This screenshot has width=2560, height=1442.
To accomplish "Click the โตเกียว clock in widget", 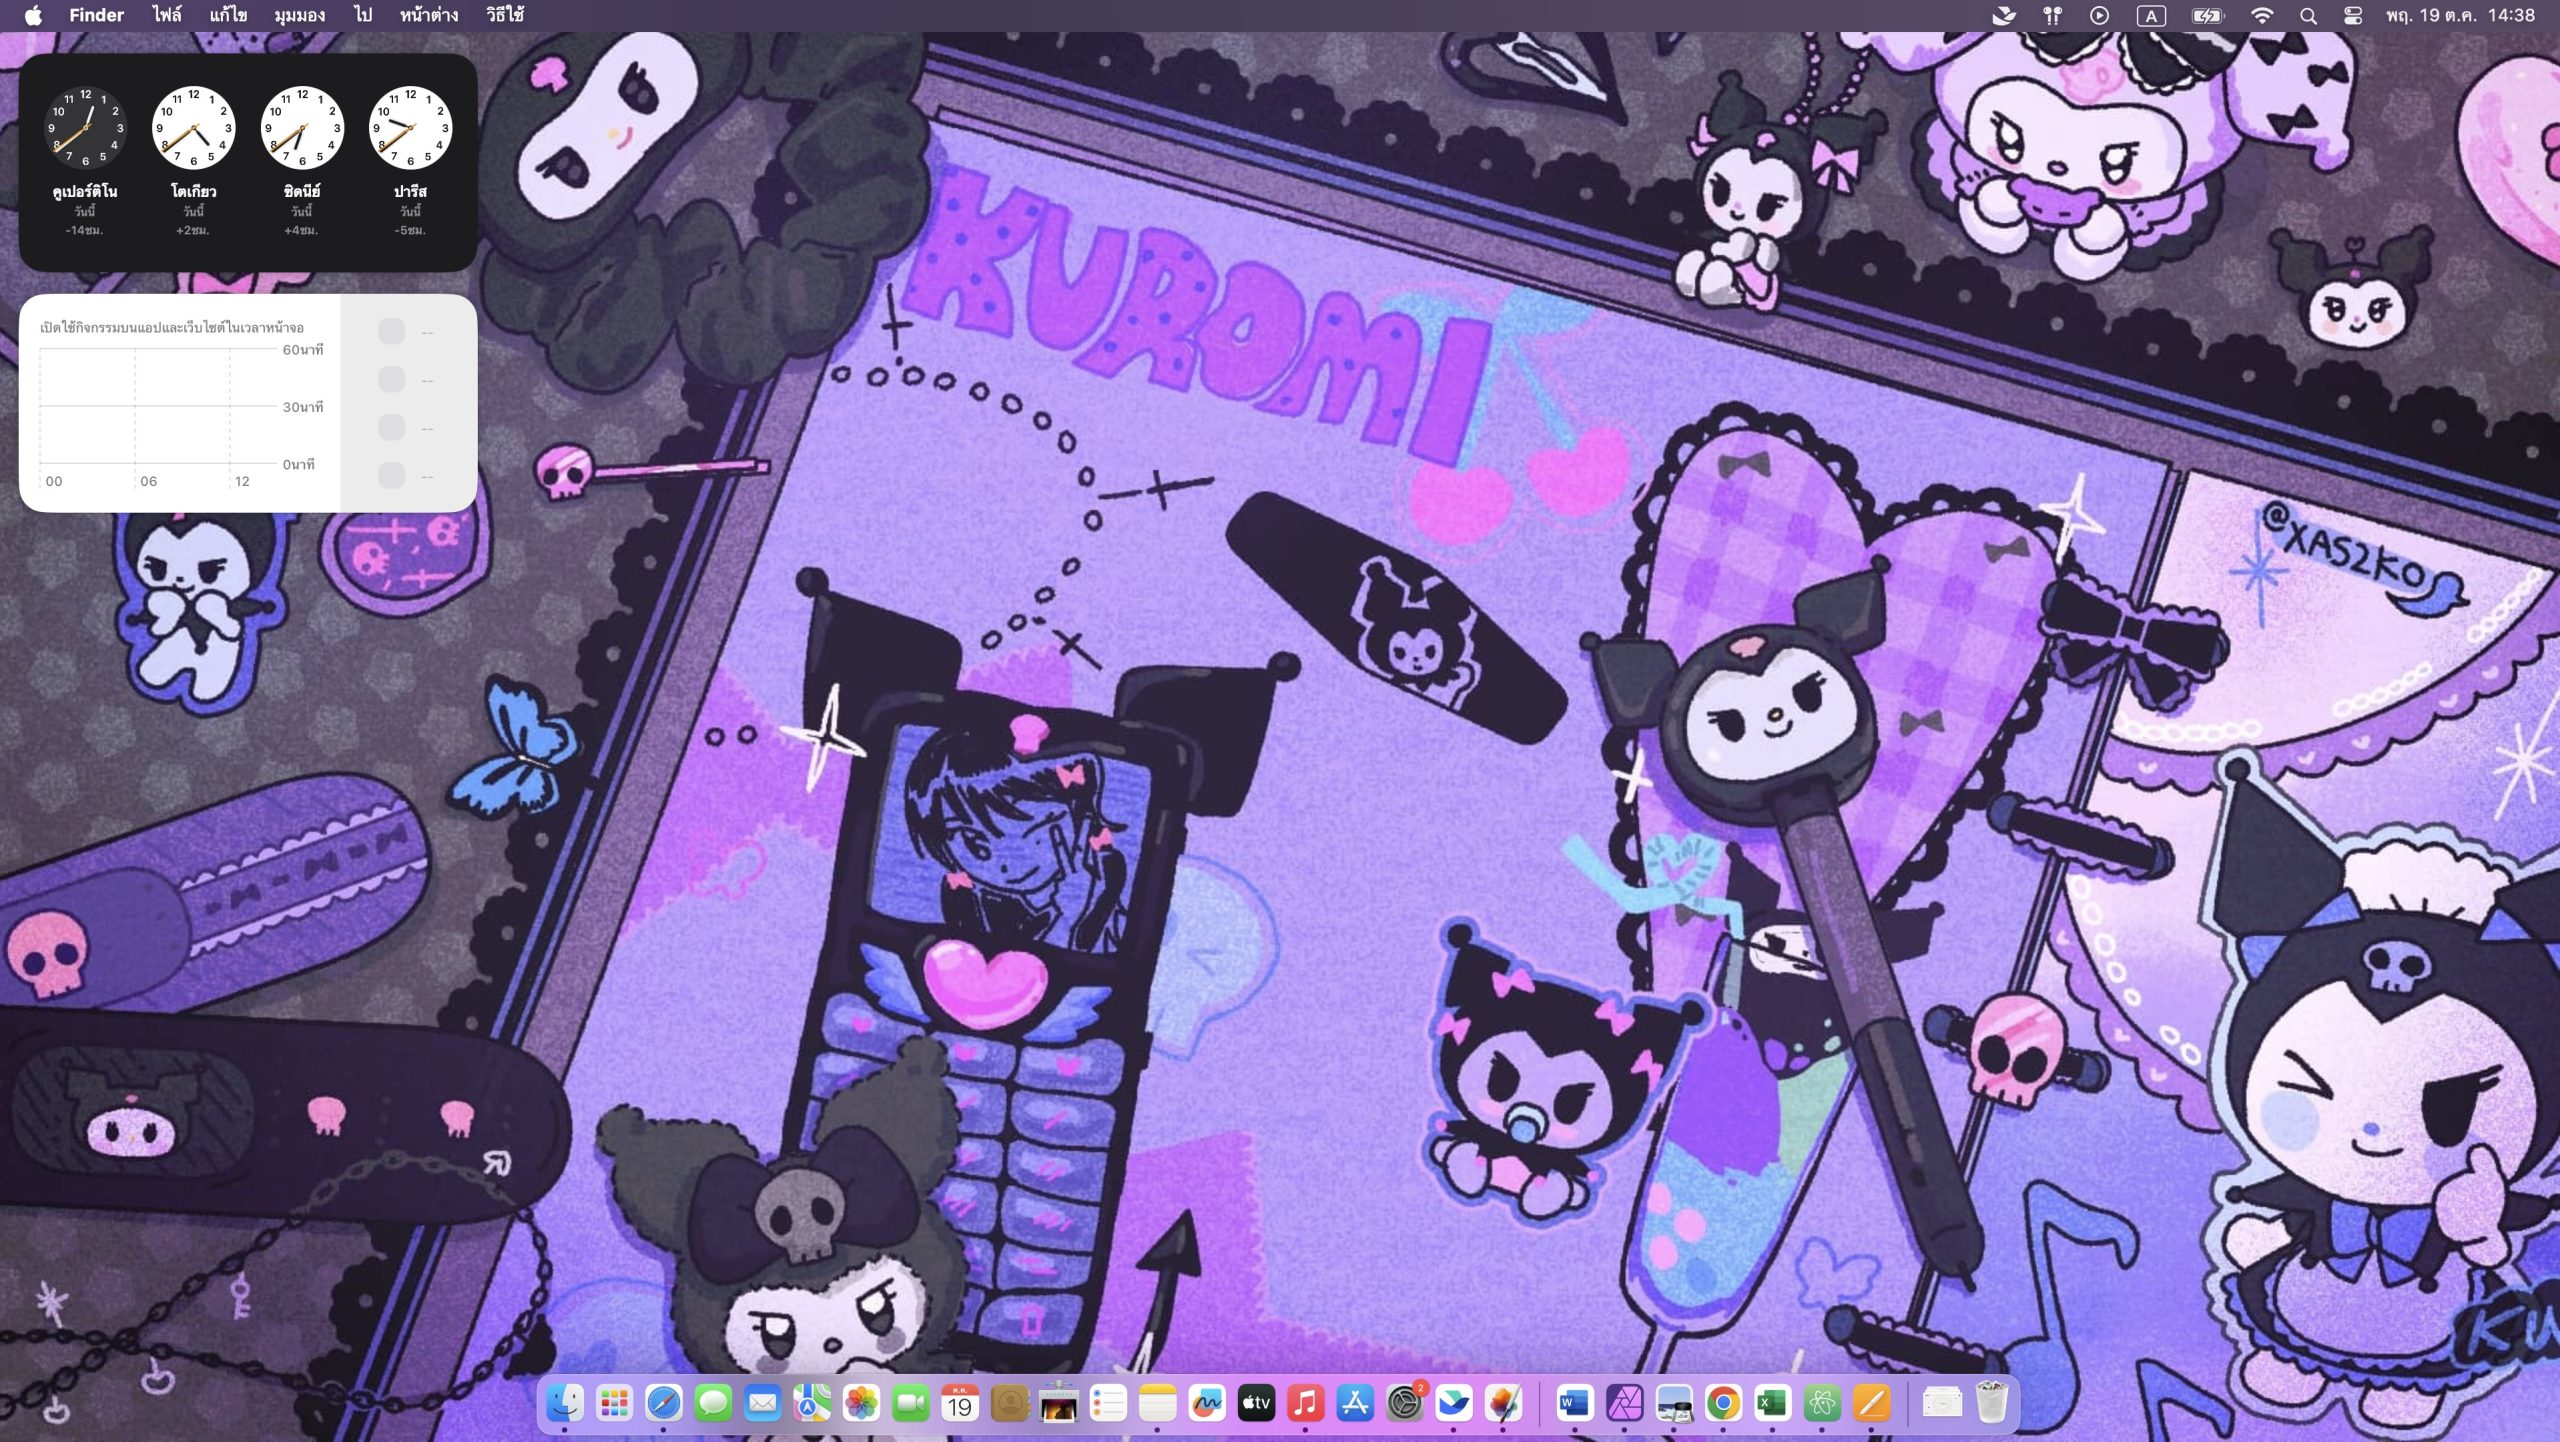I will coord(193,128).
